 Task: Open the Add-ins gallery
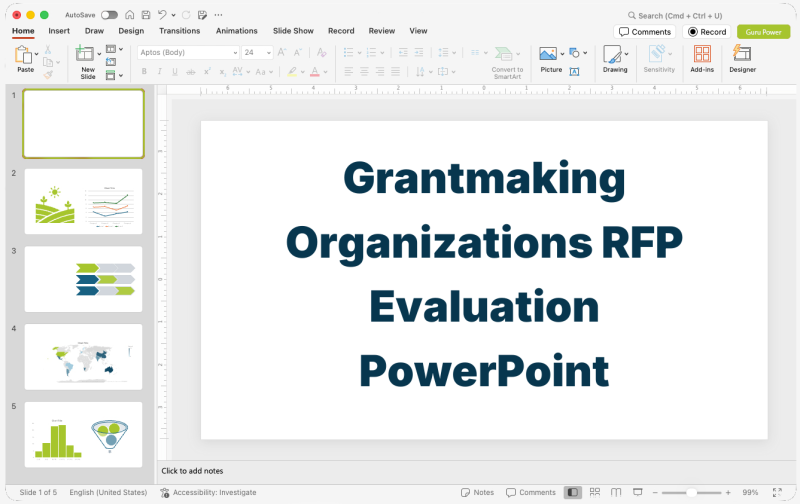[x=702, y=54]
